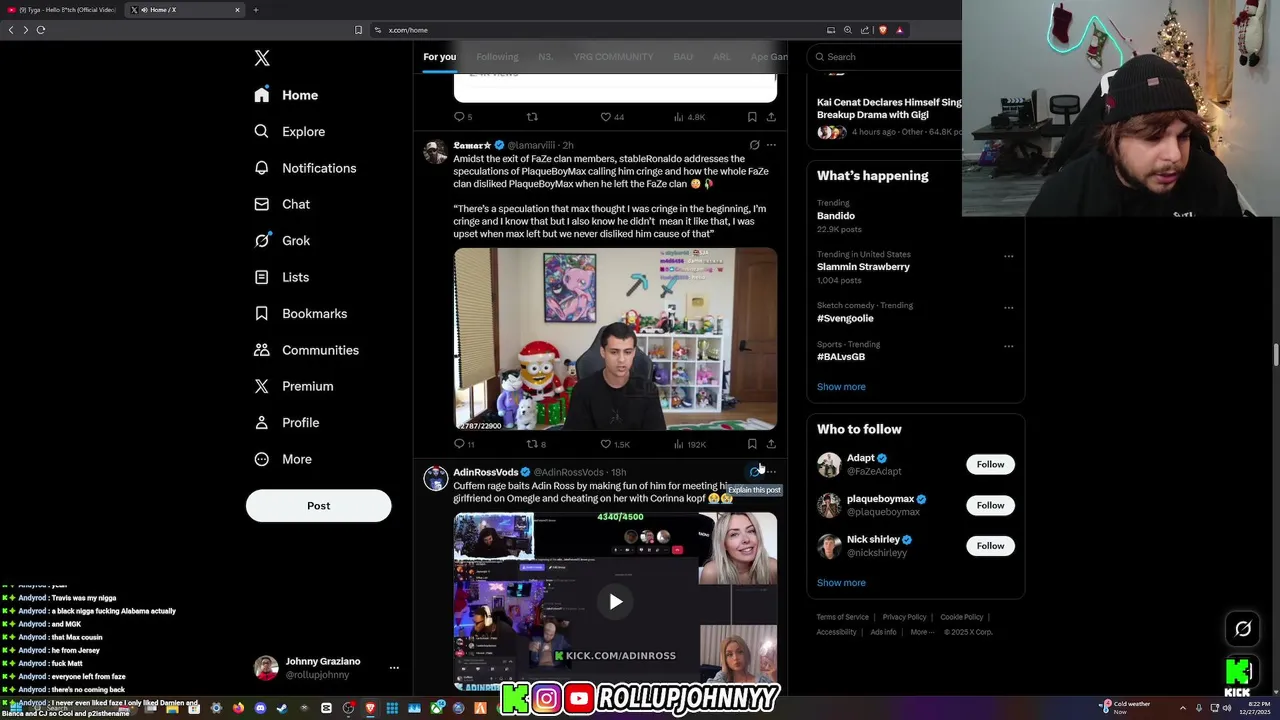Image resolution: width=1280 pixels, height=720 pixels.
Task: Open Lamar's profile avatar
Action: (x=435, y=151)
